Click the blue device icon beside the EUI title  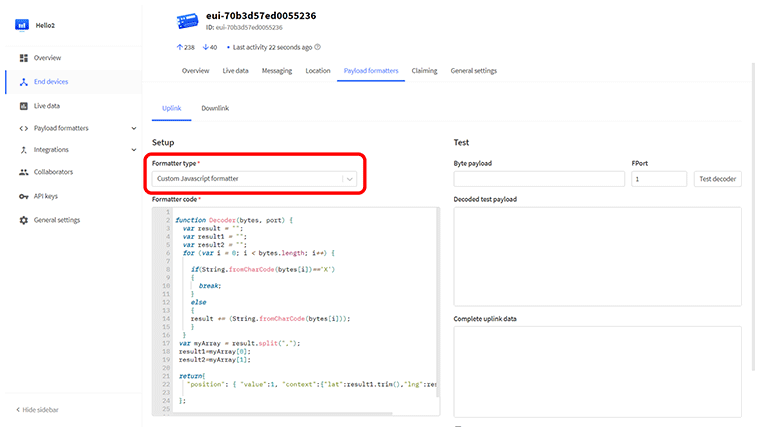[186, 21]
